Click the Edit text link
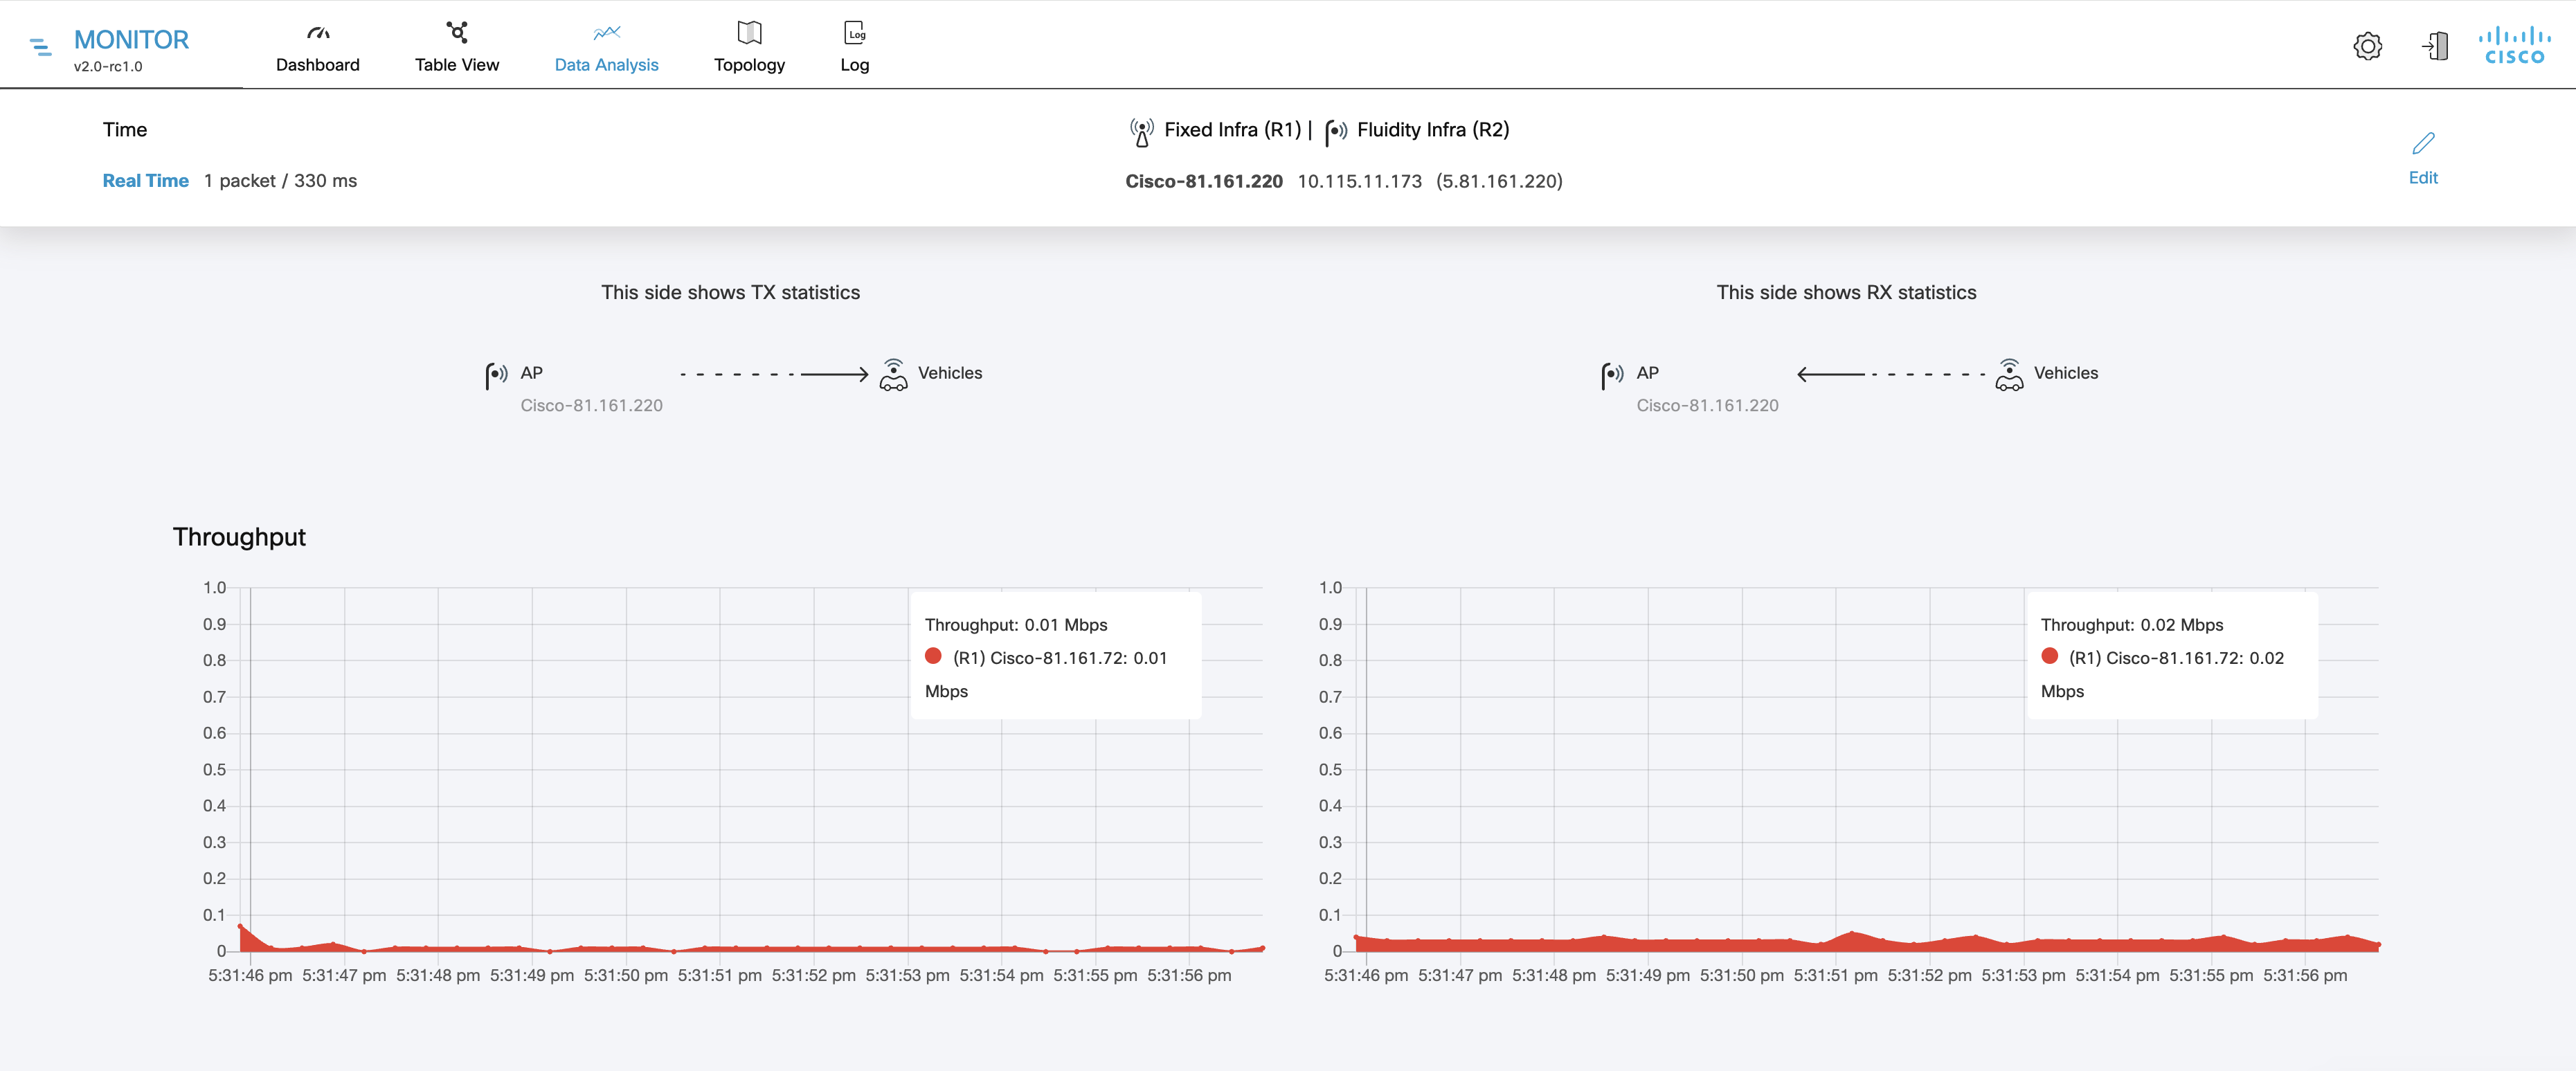The height and width of the screenshot is (1071, 2576). click(2423, 178)
